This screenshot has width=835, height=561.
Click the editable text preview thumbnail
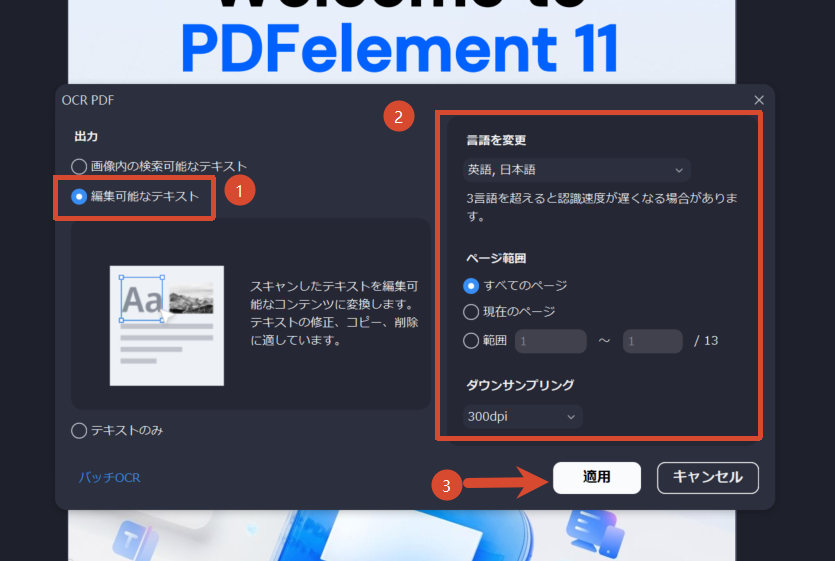167,326
